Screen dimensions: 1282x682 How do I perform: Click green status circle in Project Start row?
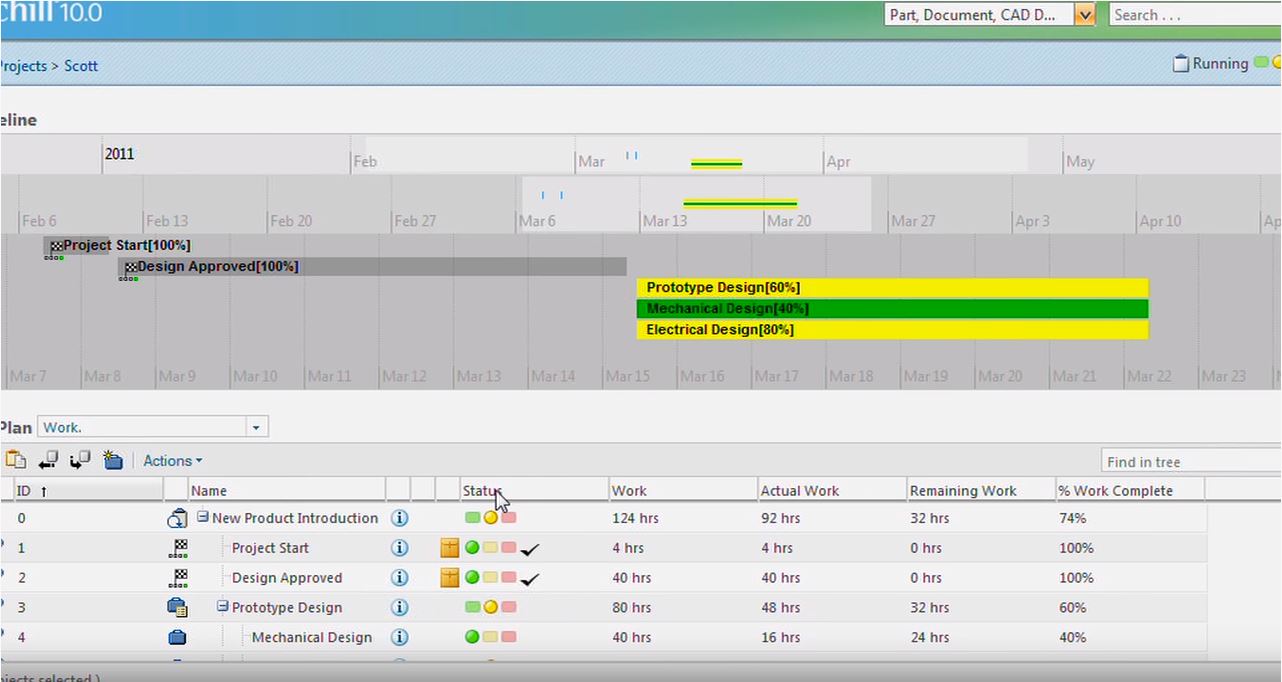472,548
